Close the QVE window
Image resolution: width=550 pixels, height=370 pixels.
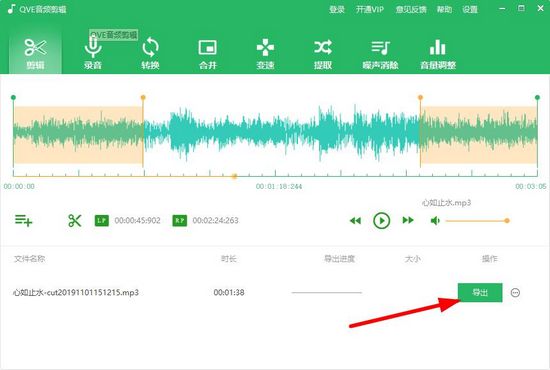[541, 8]
